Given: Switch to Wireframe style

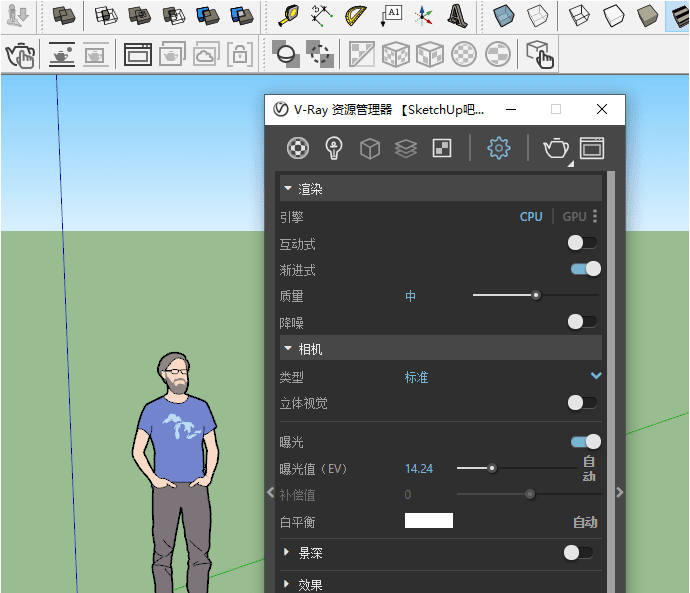Looking at the screenshot, I should [x=579, y=16].
